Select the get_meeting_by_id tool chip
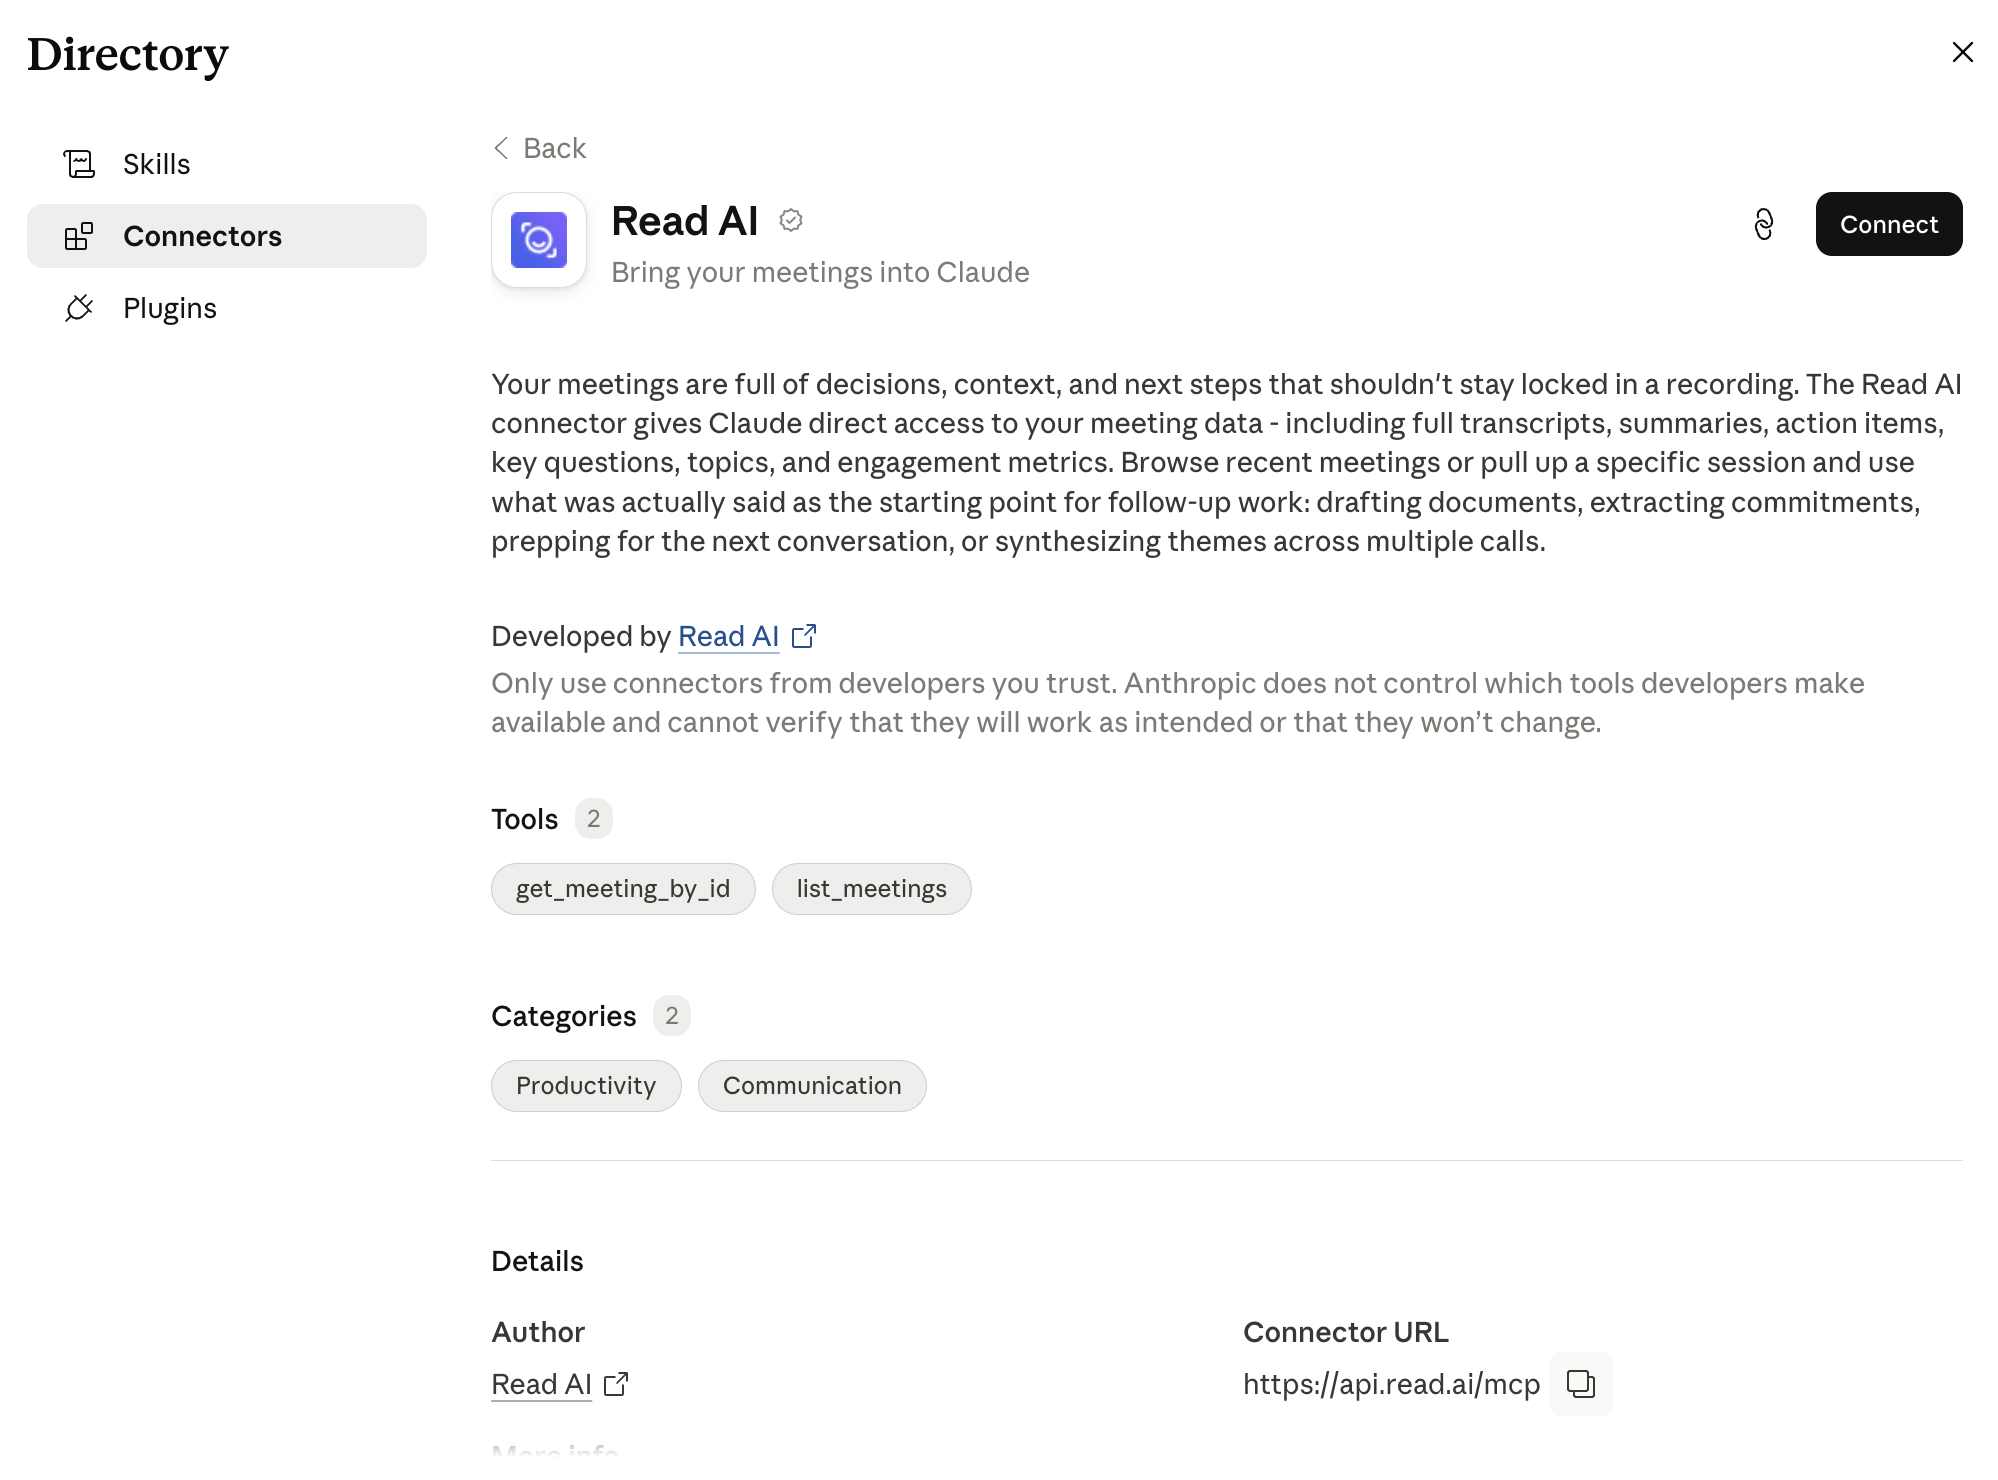The height and width of the screenshot is (1480, 1998). point(623,889)
